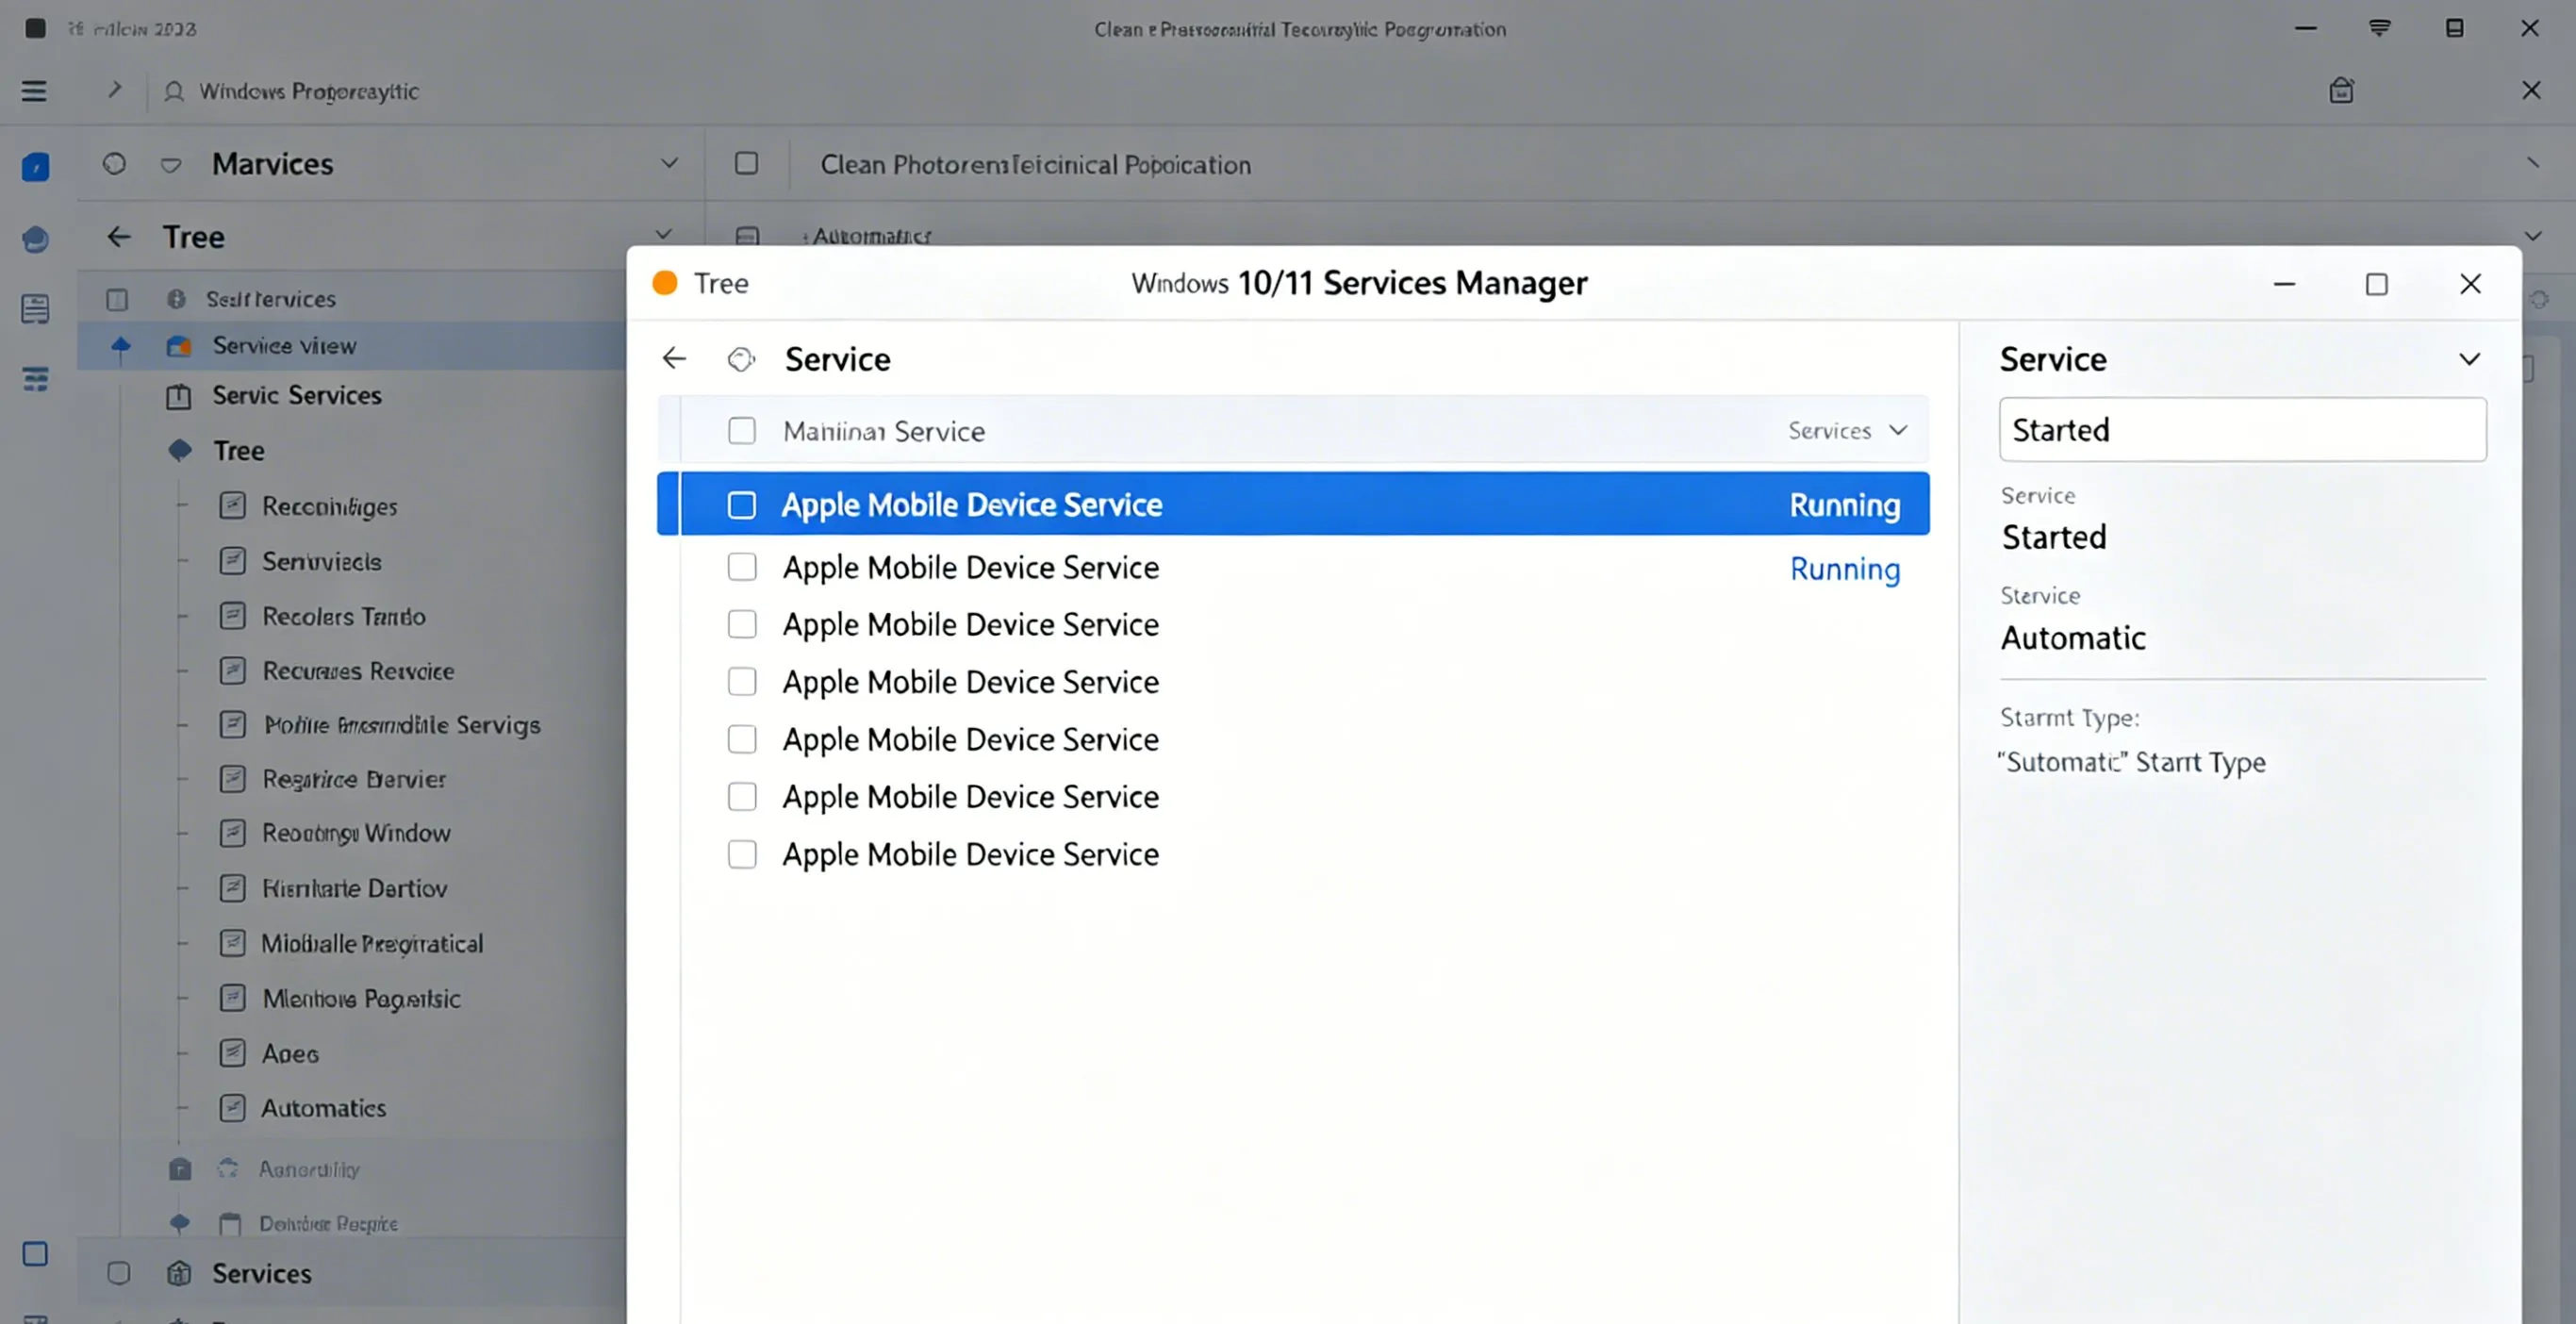Click the diamond icon before Tree node
2576x1324 pixels.
(x=180, y=450)
